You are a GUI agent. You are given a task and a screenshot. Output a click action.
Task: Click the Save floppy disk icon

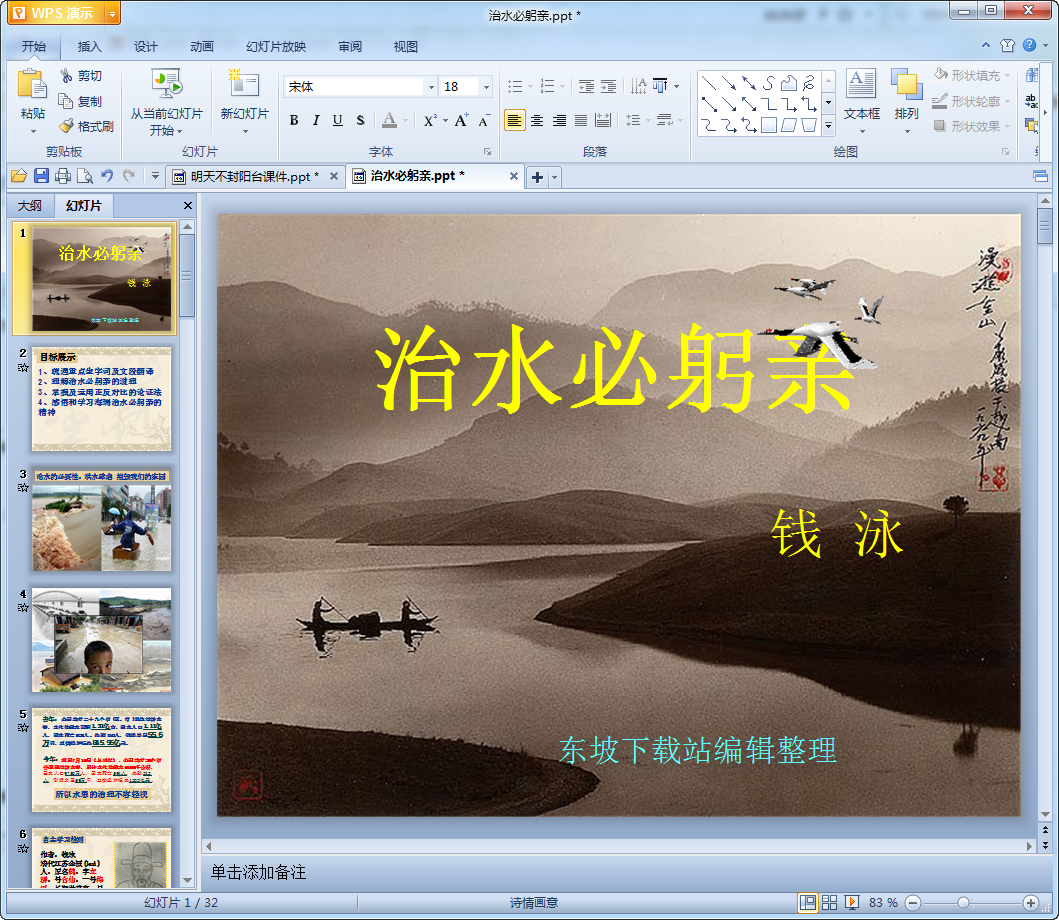[41, 176]
